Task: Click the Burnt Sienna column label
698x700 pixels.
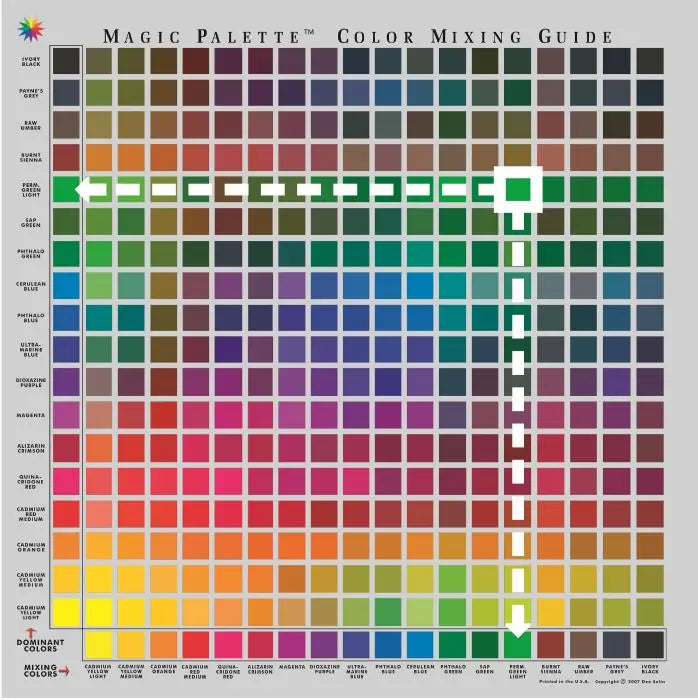Action: click(551, 669)
